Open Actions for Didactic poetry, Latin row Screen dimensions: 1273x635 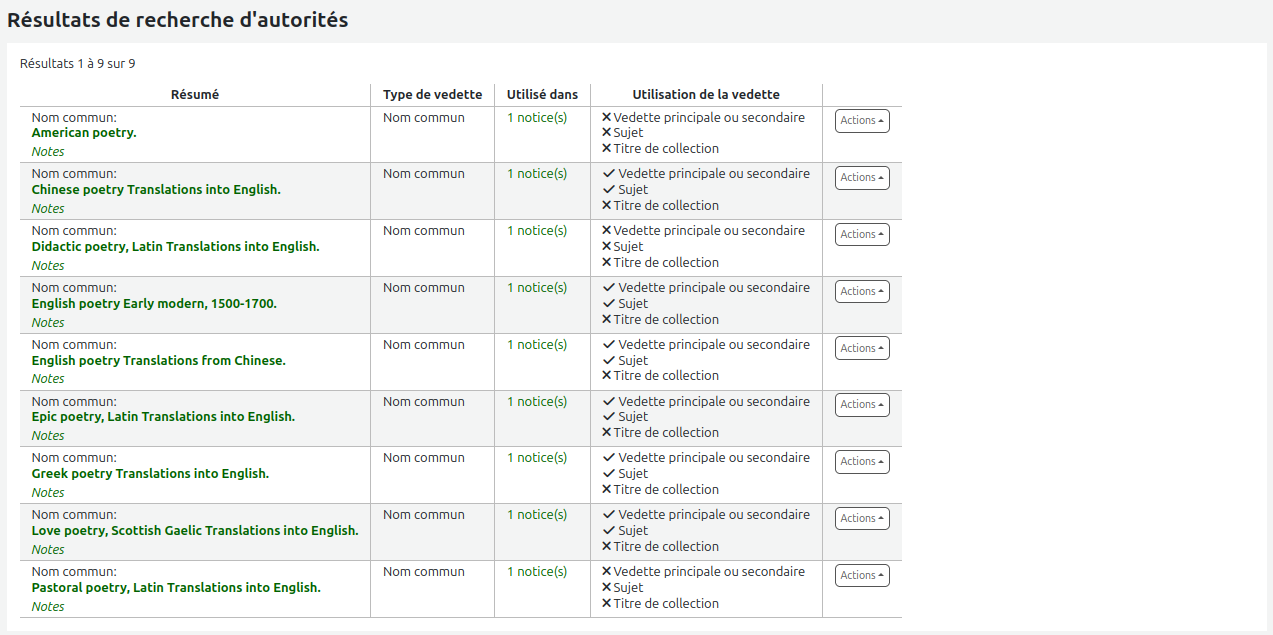861,235
